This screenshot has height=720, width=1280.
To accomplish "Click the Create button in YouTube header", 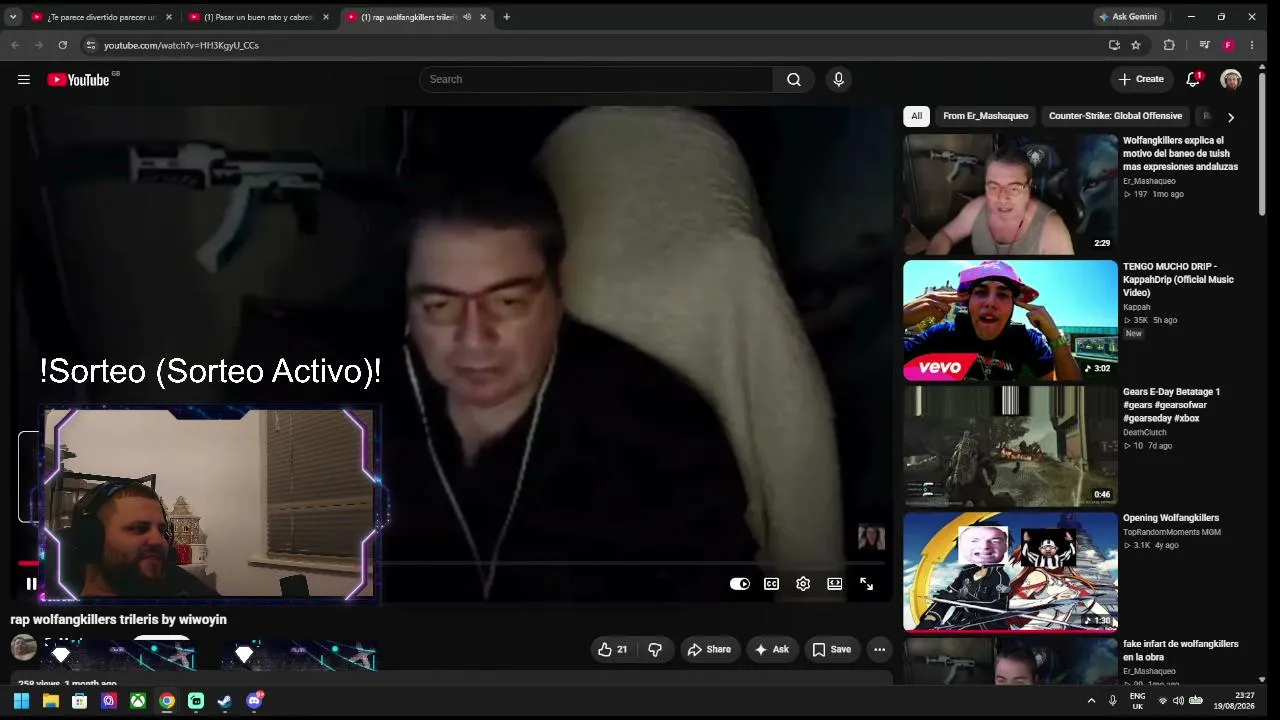I will tap(1141, 80).
